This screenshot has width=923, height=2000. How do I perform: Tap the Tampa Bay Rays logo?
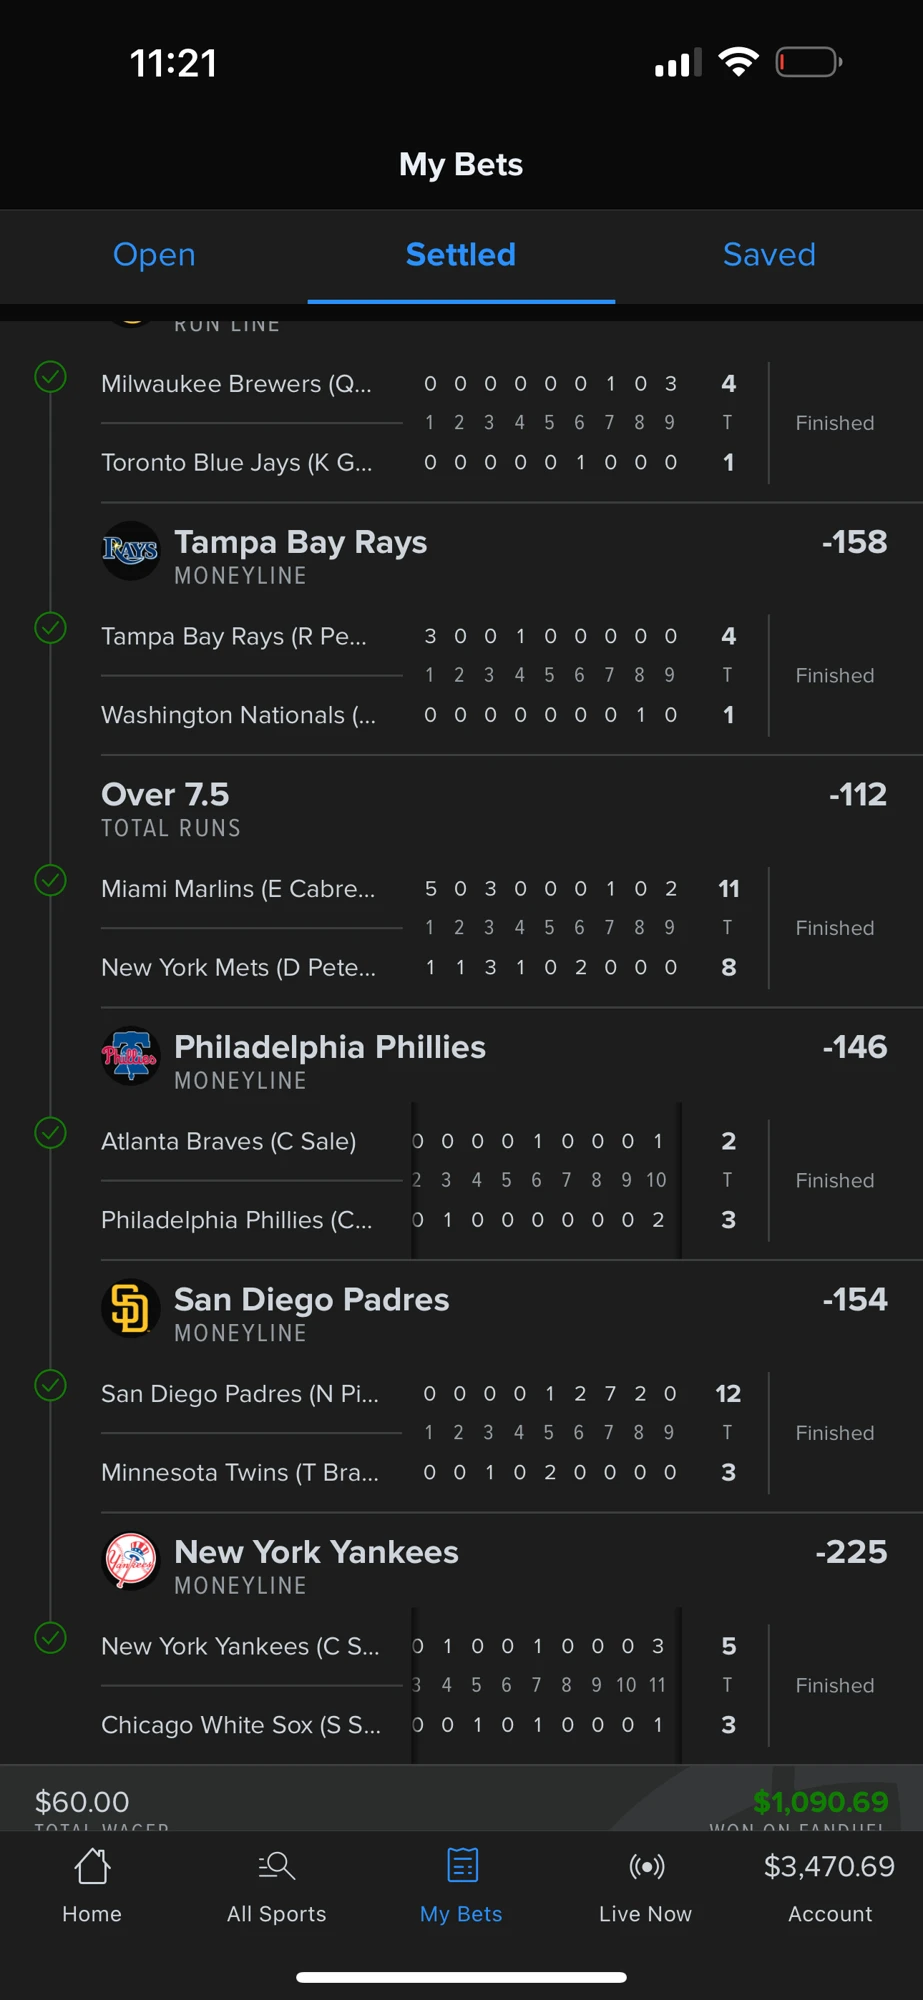[130, 550]
